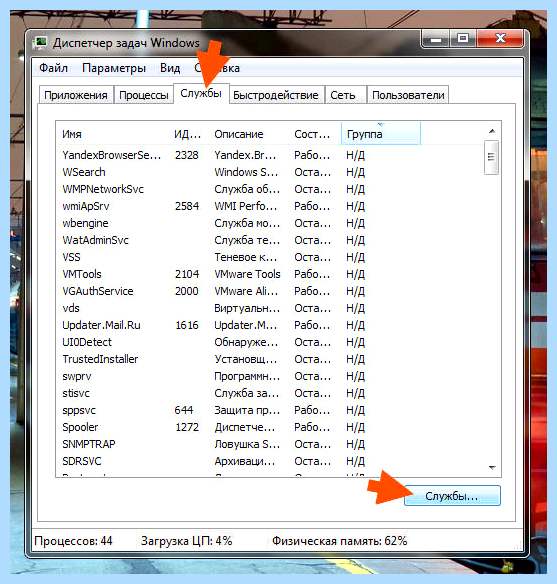The width and height of the screenshot is (557, 584).
Task: Click PID 2104 cell
Action: [x=187, y=274]
